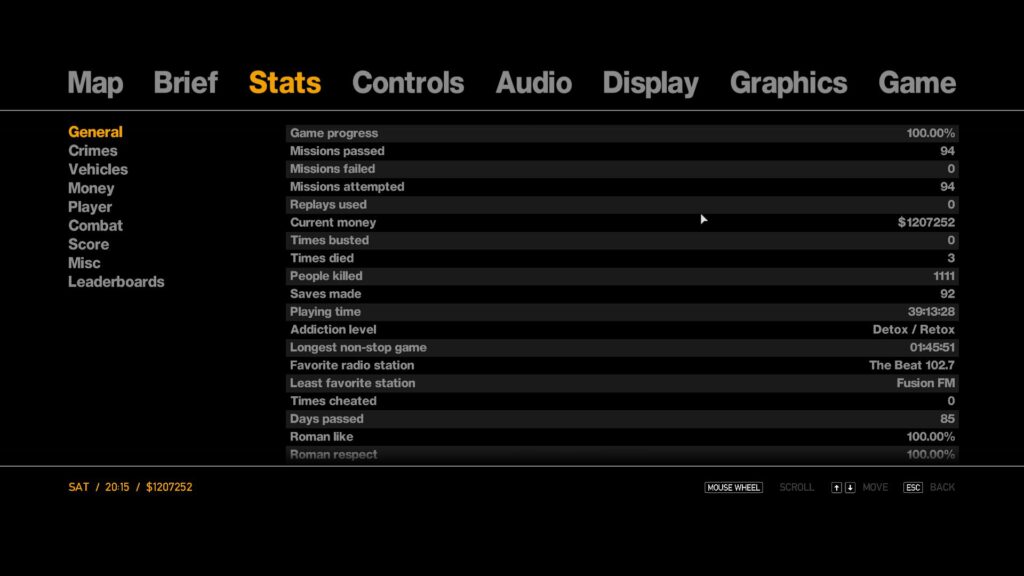Click the Game progress stat row
Viewport: 1024px width, 576px height.
click(620, 132)
